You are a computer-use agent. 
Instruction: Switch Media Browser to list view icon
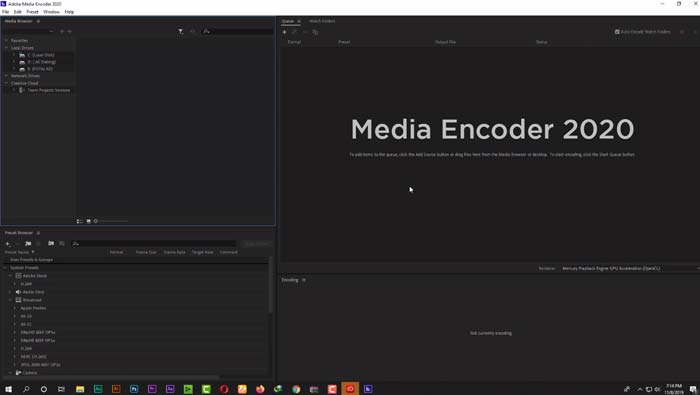(79, 221)
